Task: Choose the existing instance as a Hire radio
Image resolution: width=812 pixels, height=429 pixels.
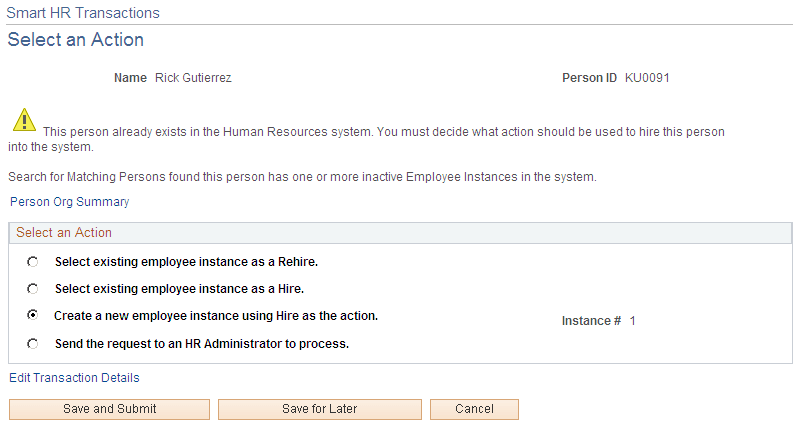Action: pyautogui.click(x=33, y=289)
